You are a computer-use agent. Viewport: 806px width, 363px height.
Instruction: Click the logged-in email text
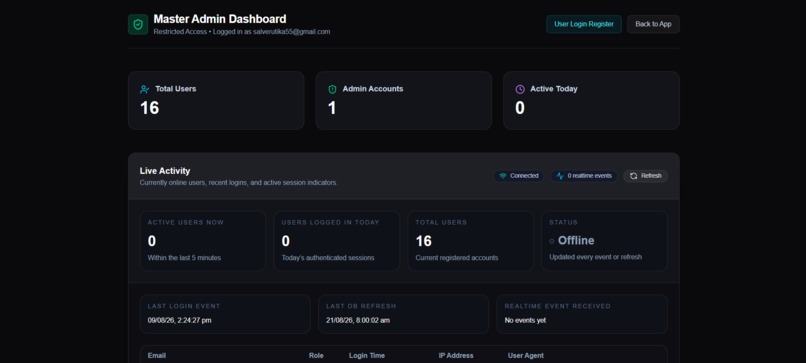(291, 32)
